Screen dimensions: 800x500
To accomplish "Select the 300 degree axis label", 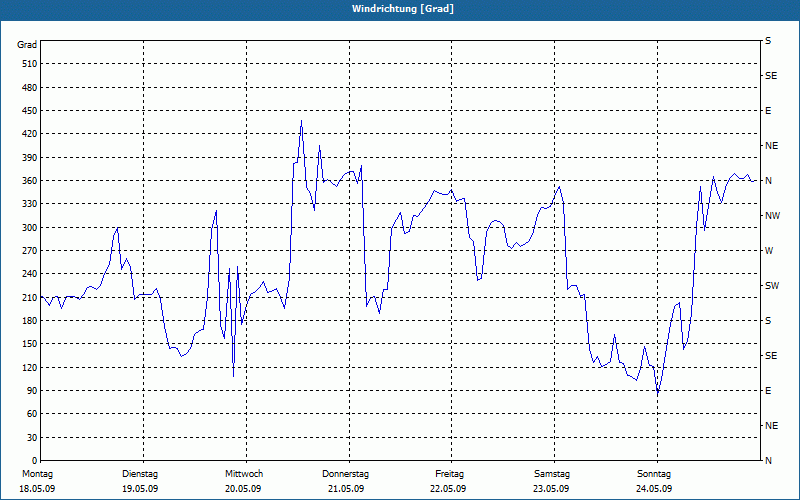I will (30, 228).
